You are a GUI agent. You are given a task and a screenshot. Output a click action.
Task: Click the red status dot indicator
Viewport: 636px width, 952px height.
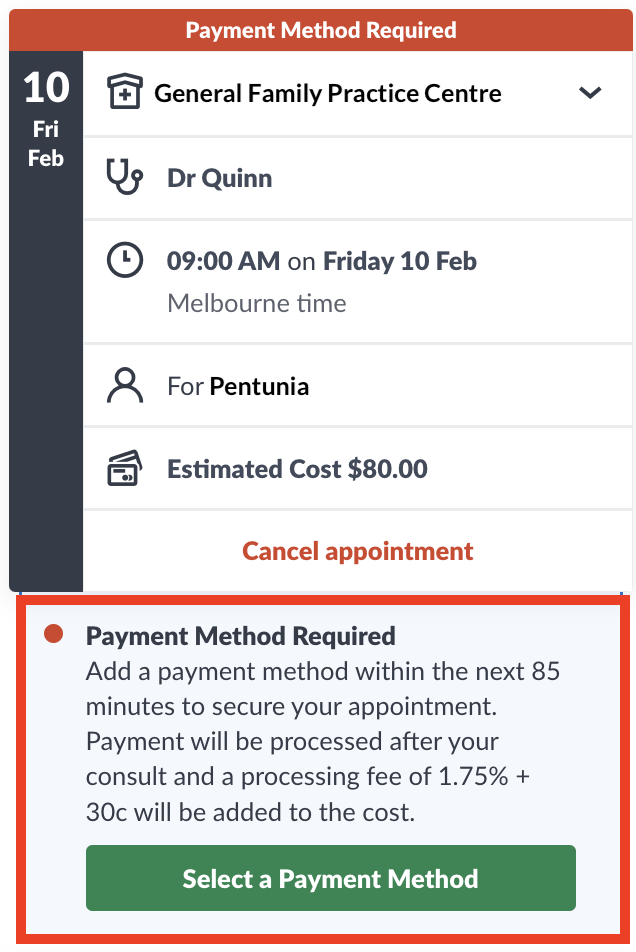[x=53, y=634]
